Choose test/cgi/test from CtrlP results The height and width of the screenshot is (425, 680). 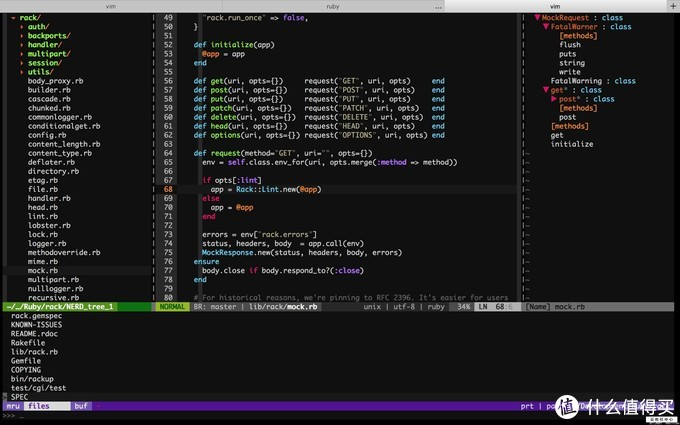coord(39,388)
